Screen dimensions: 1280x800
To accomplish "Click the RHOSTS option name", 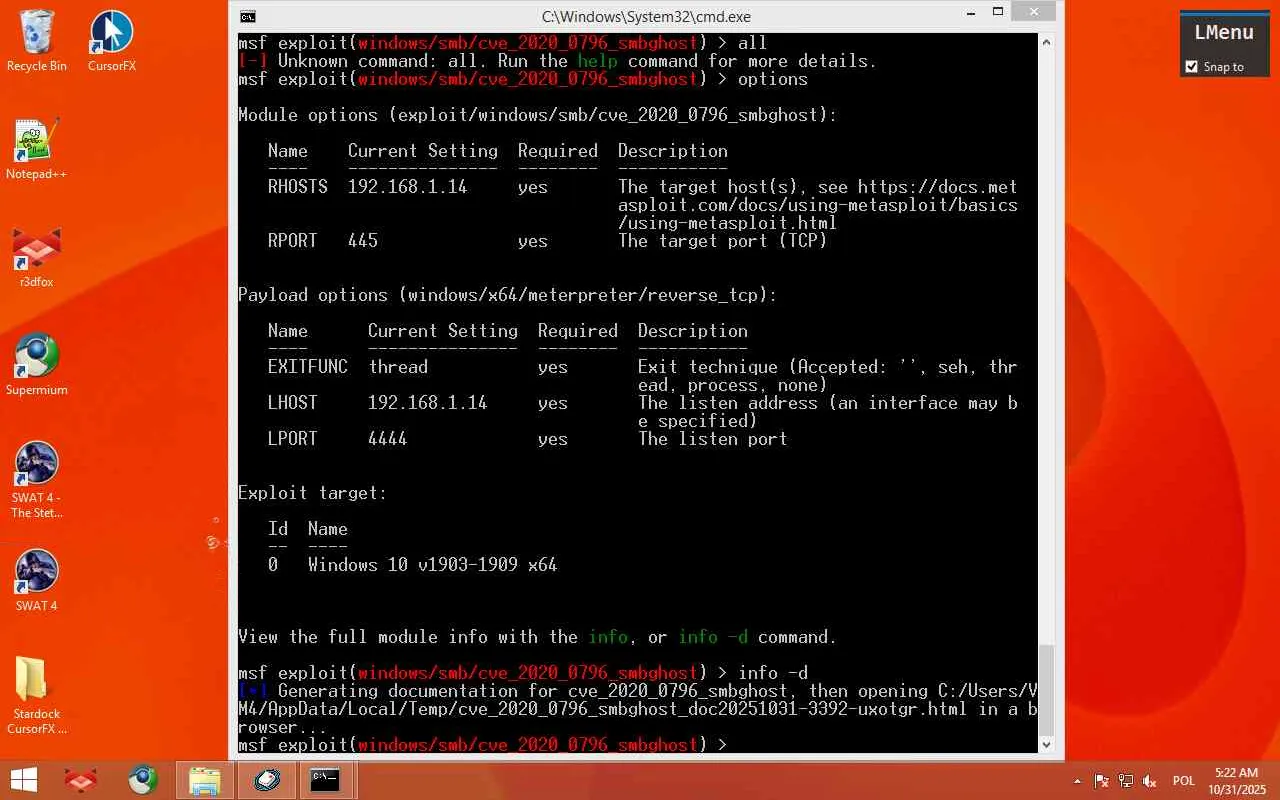I will pyautogui.click(x=298, y=187).
